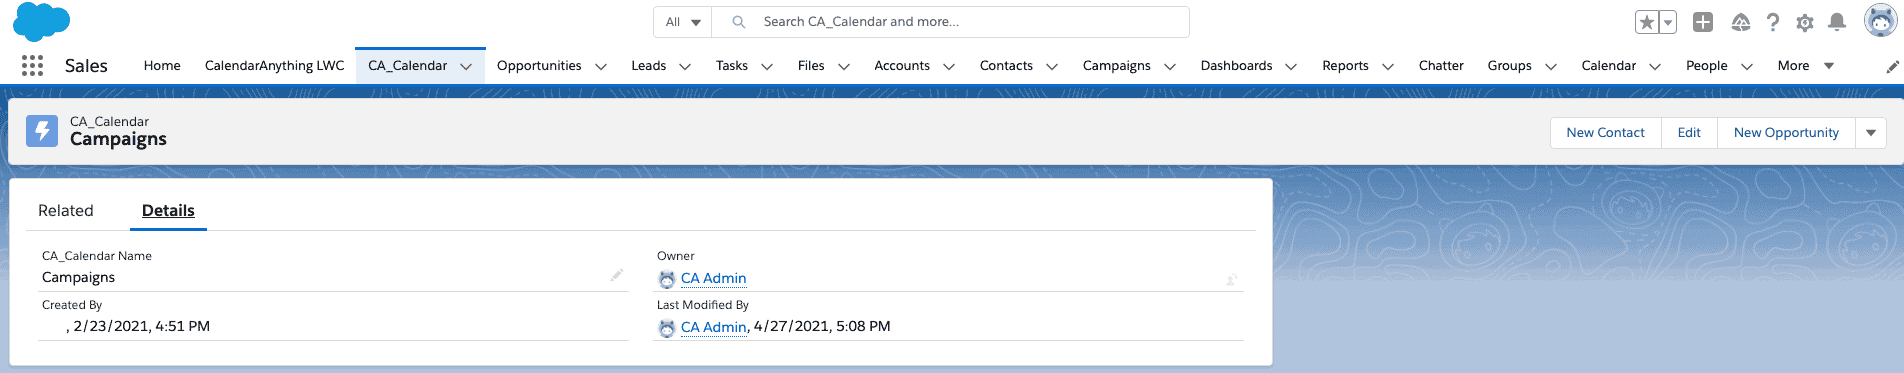Click the Edit record button
Viewport: 1904px width, 373px height.
coord(1689,133)
